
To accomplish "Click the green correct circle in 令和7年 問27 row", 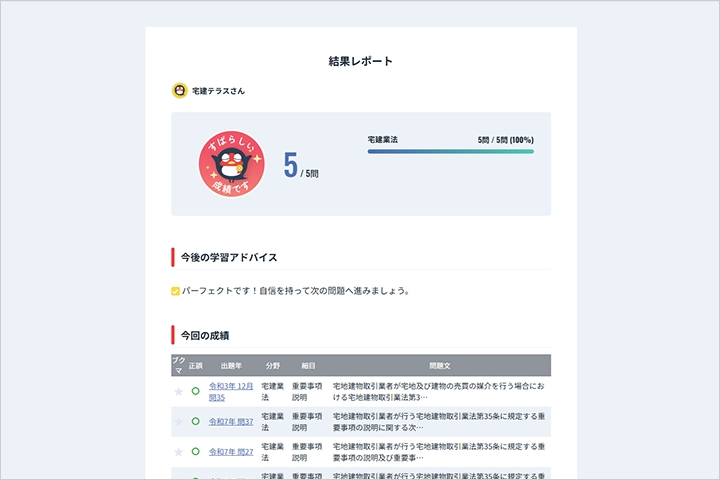I will point(196,452).
